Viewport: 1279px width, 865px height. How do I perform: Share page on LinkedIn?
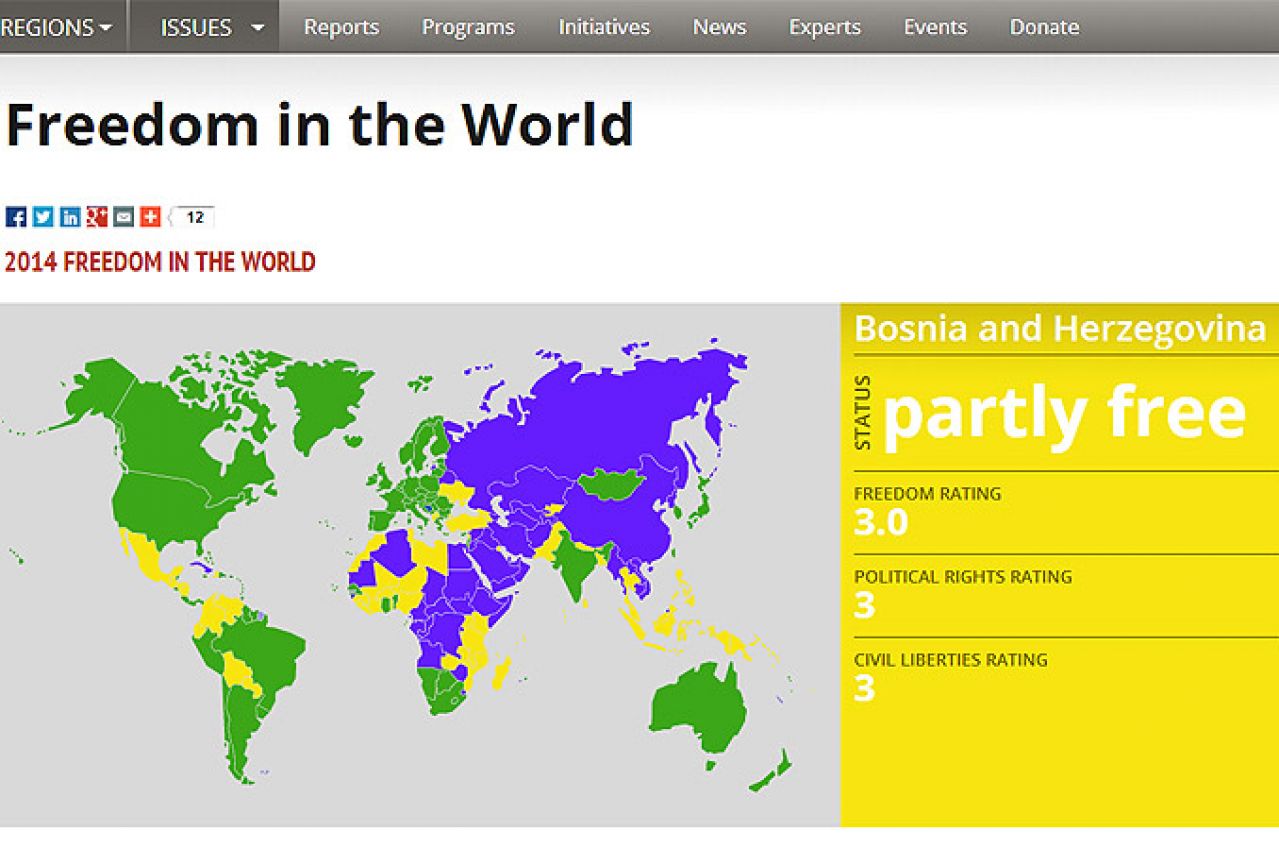(x=70, y=217)
